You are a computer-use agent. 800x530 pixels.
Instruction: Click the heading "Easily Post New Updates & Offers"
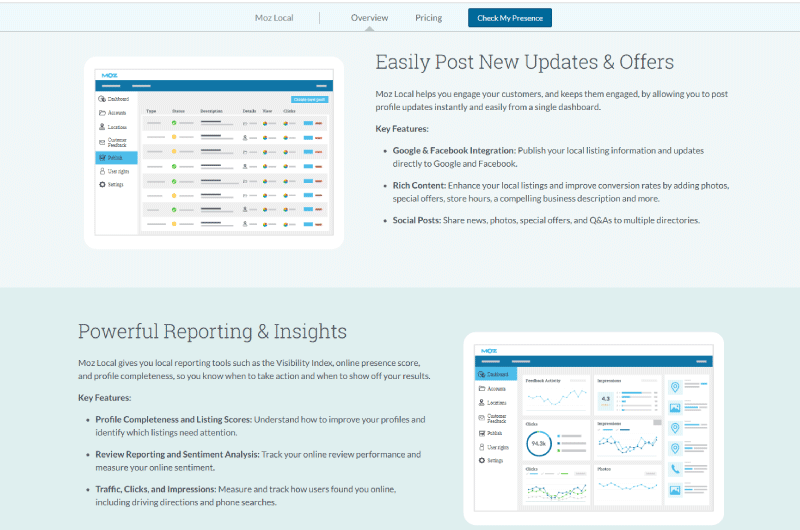(x=524, y=62)
